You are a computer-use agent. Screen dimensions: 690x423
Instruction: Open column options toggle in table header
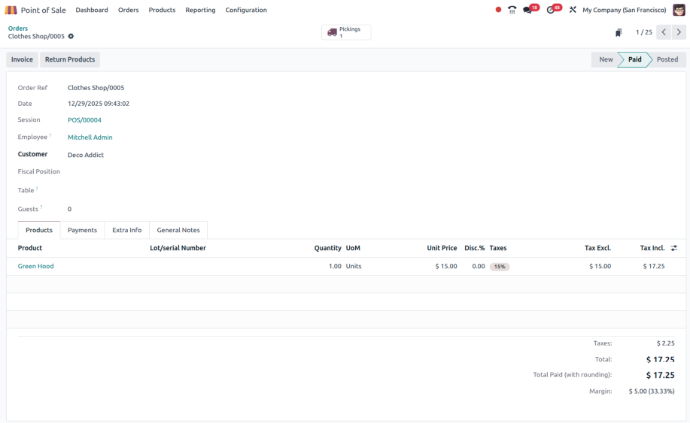[674, 248]
